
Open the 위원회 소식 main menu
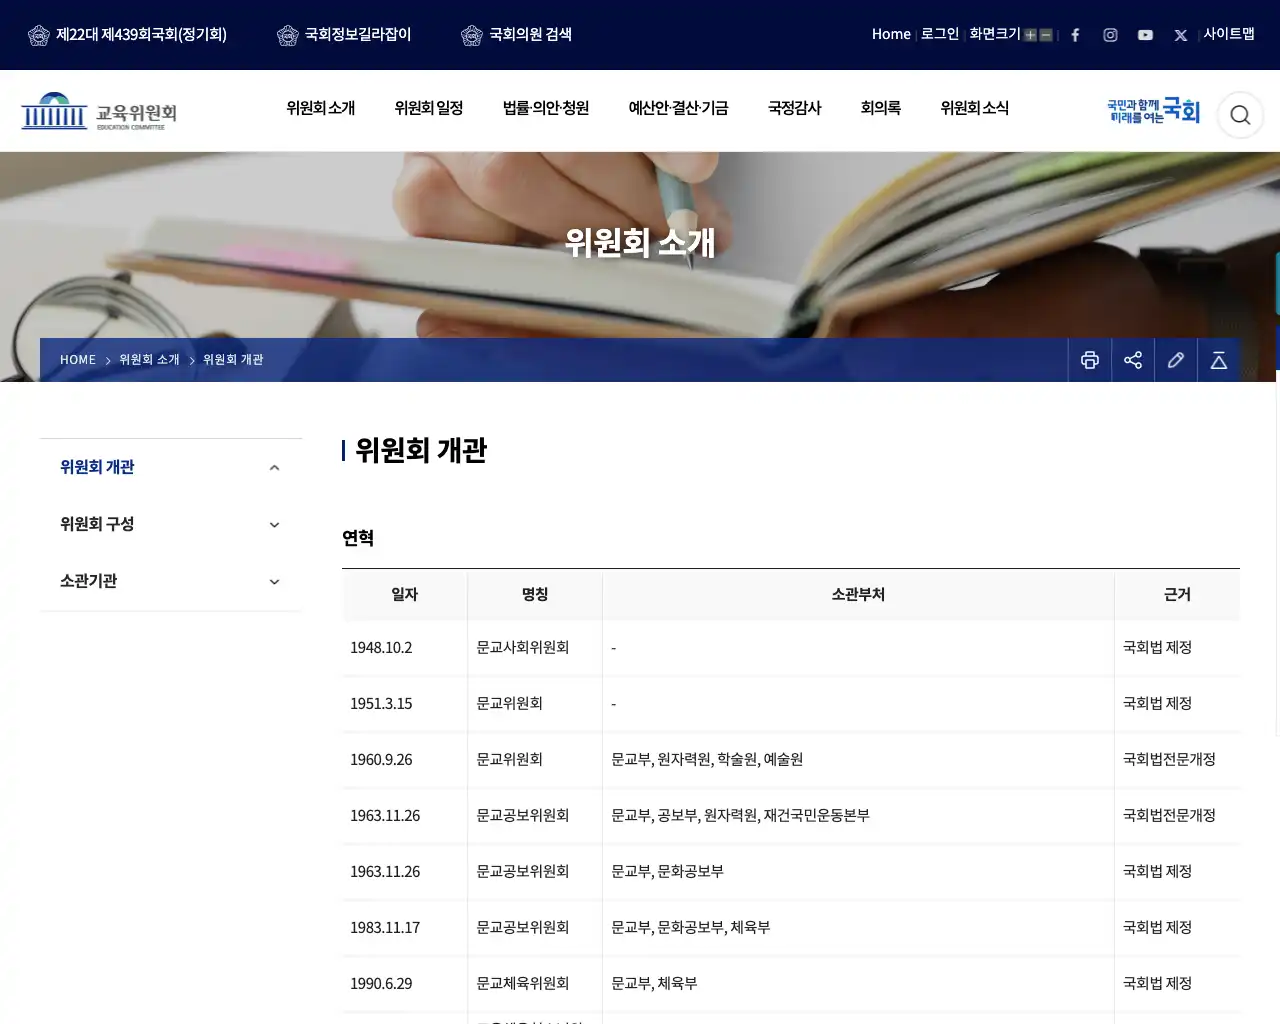pyautogui.click(x=975, y=108)
